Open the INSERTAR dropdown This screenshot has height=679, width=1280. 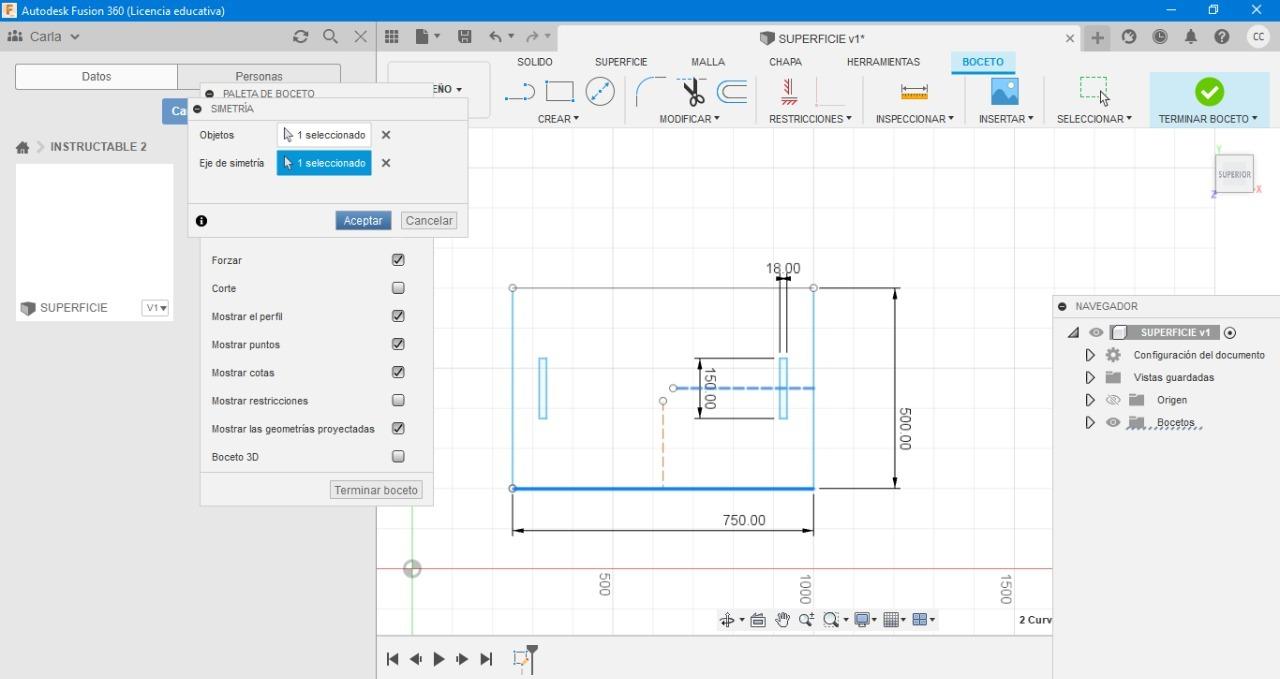[x=1005, y=119]
